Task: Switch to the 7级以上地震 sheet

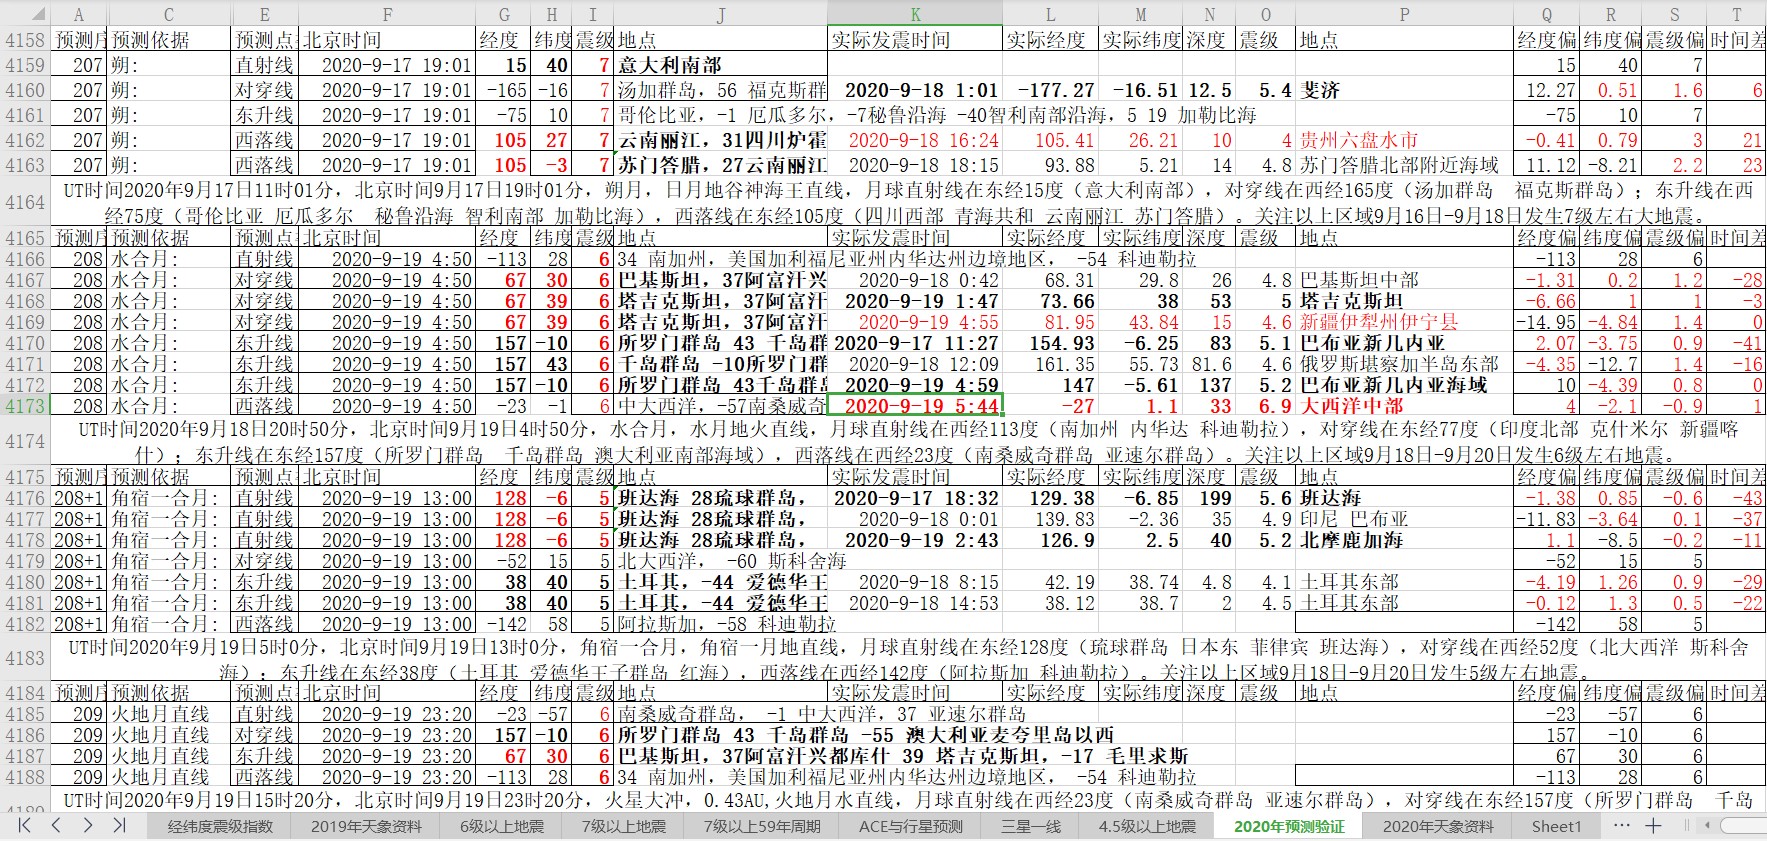Action: coord(623,826)
